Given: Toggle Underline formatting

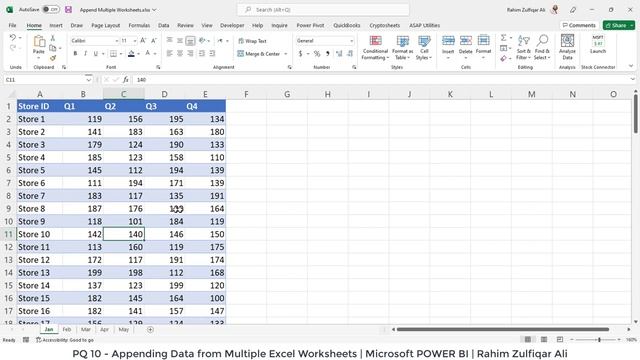Looking at the screenshot, I should coord(96,53).
